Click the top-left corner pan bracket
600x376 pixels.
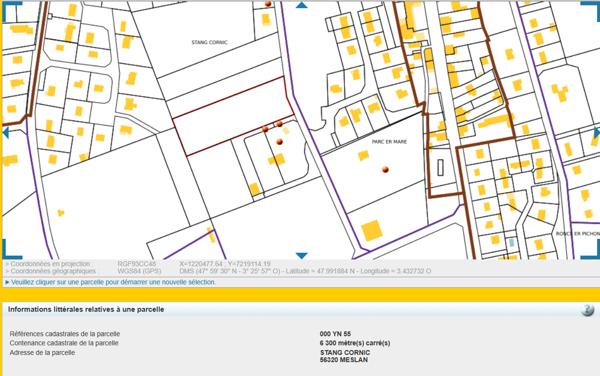(11, 11)
